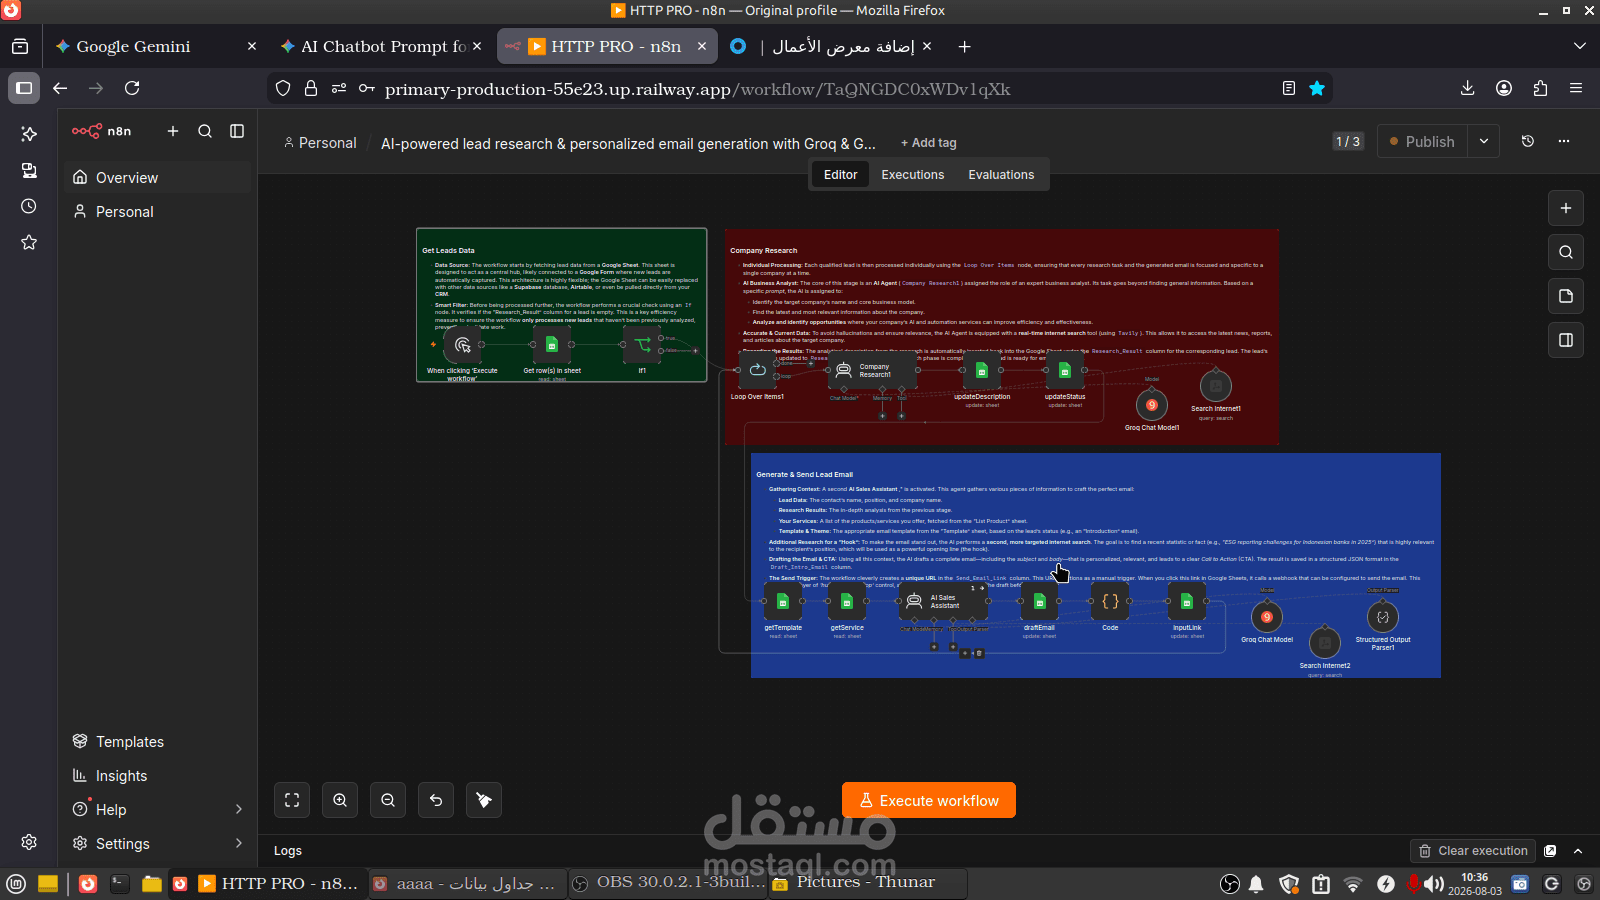Viewport: 1600px width, 900px height.
Task: Select the getService sheet node
Action: click(847, 601)
